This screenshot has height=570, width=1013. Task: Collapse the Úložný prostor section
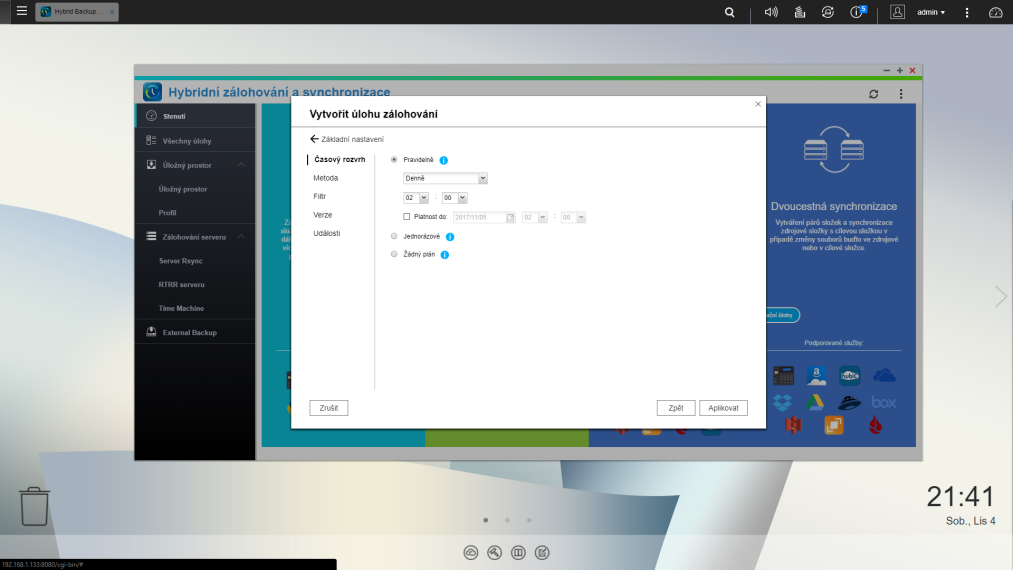coord(241,165)
